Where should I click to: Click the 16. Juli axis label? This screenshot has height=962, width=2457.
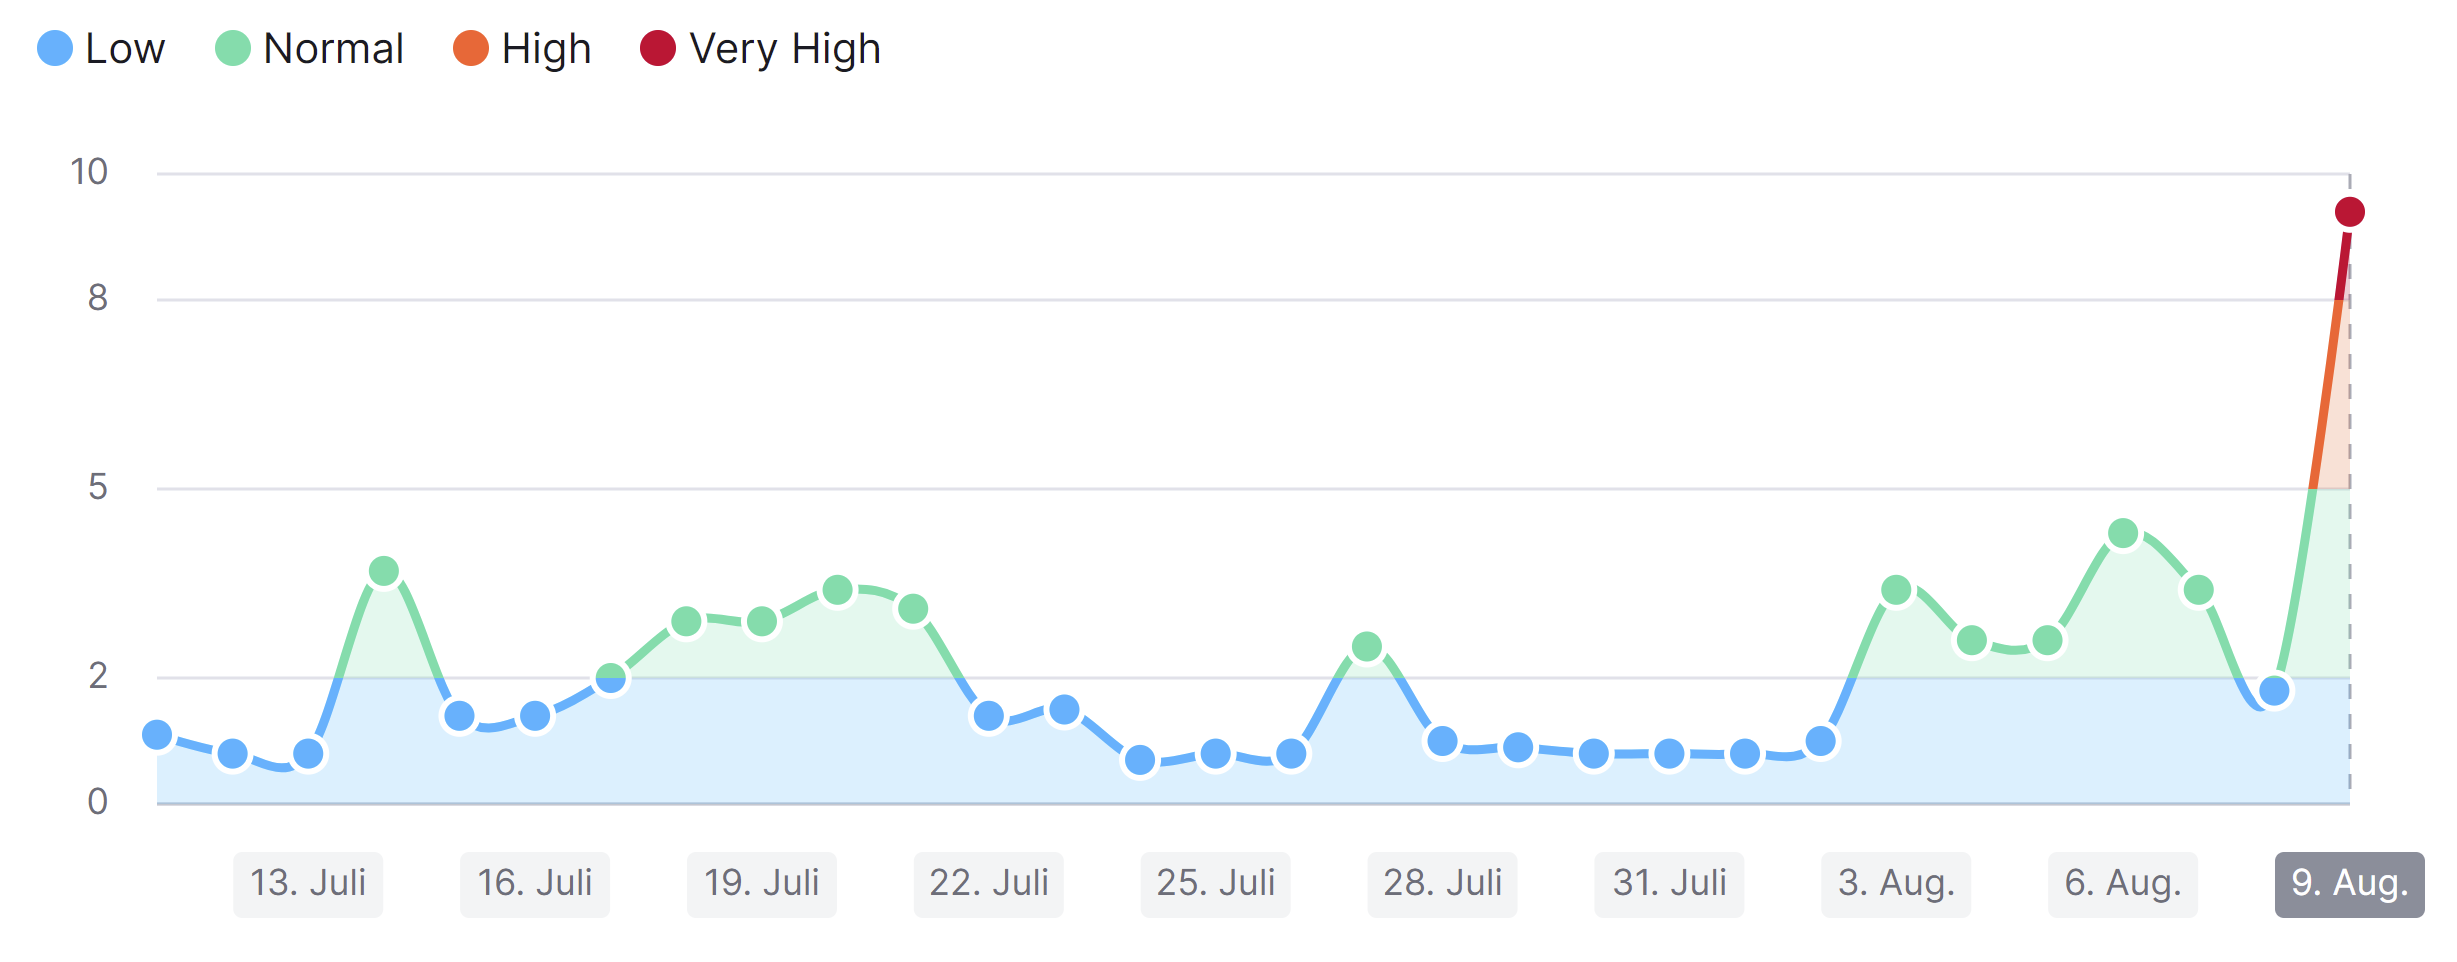click(535, 884)
